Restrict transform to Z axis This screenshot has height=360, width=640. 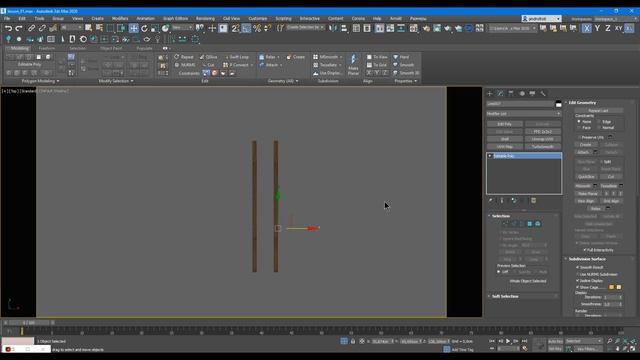click(608, 28)
